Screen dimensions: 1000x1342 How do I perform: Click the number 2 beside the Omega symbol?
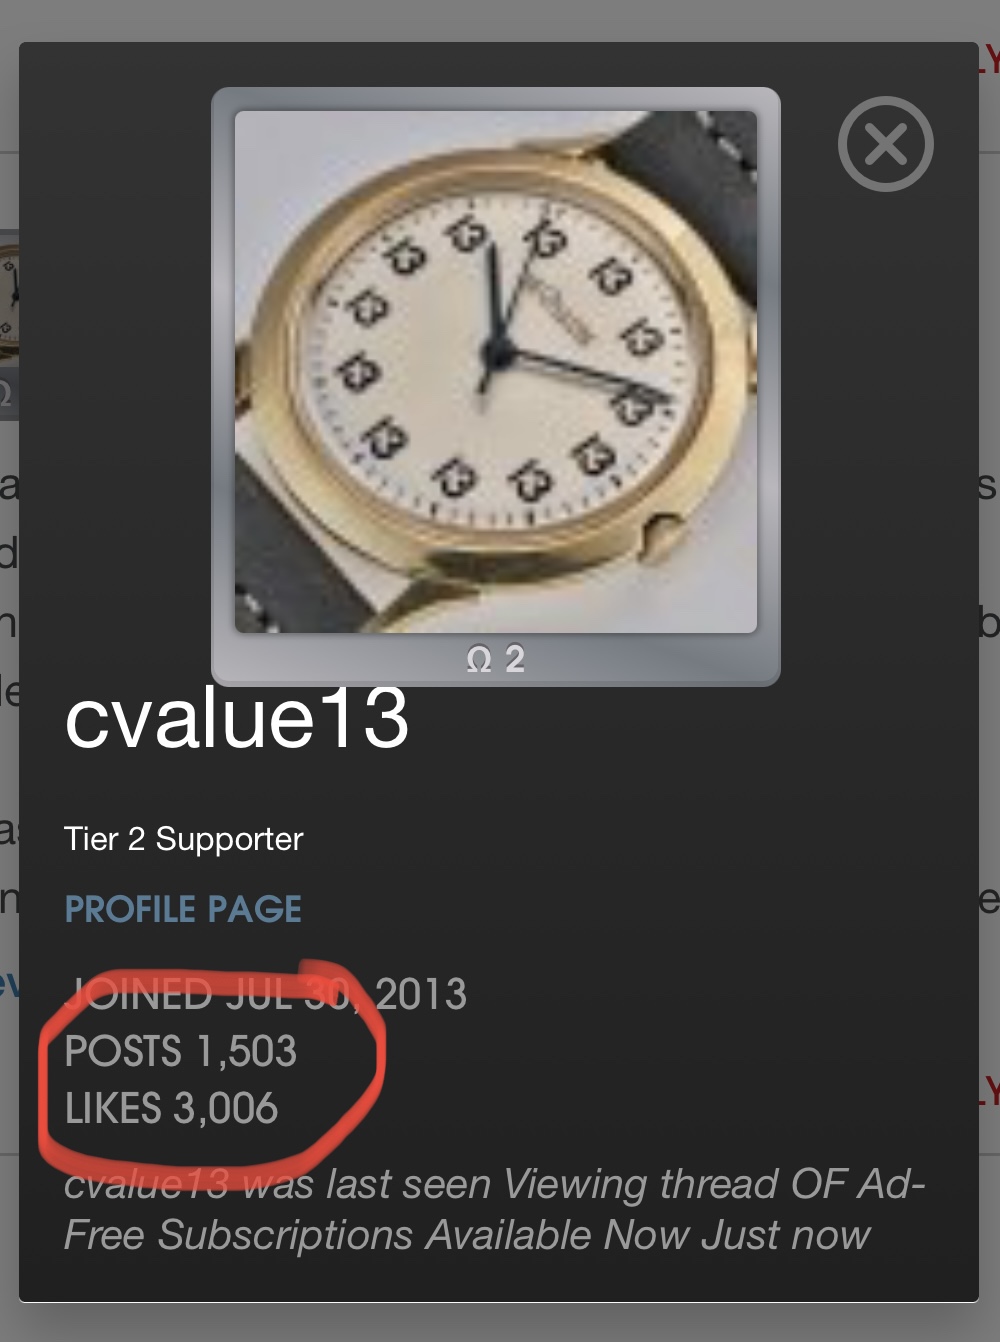[x=514, y=658]
